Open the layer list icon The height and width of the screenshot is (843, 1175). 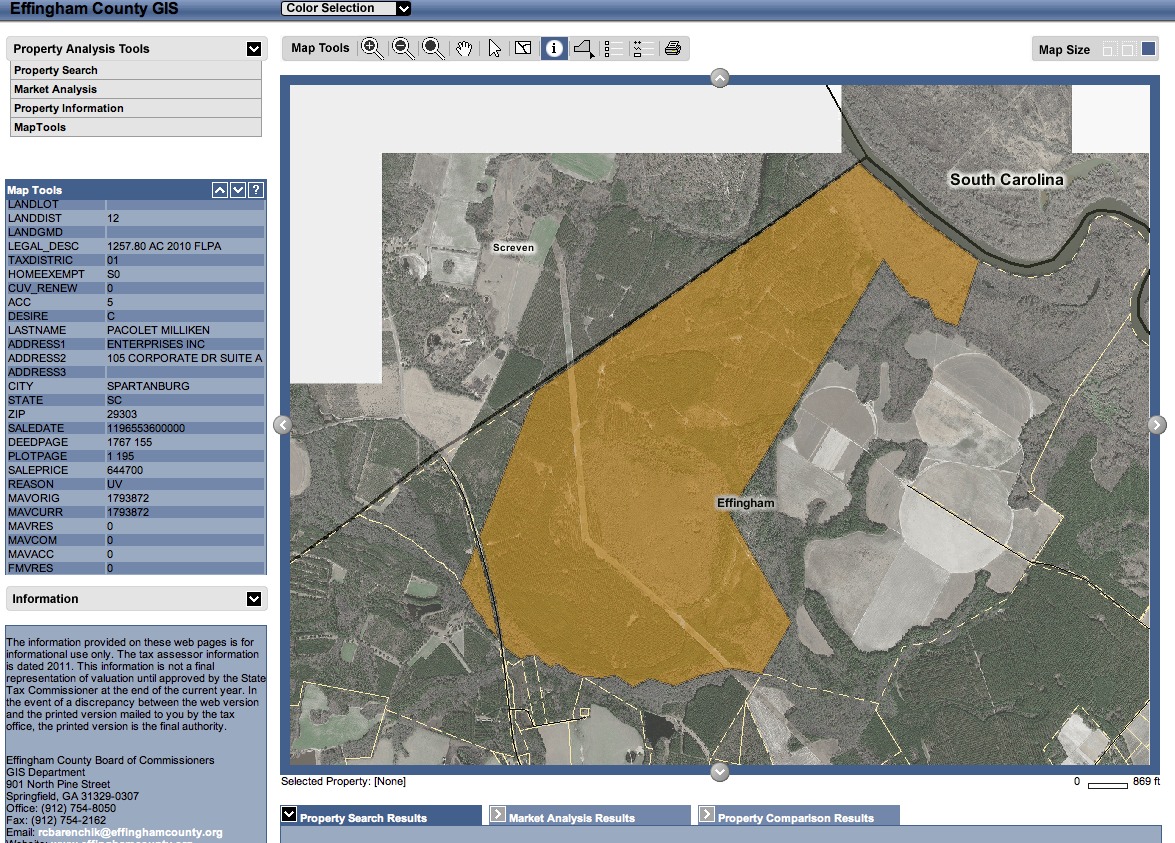[613, 49]
